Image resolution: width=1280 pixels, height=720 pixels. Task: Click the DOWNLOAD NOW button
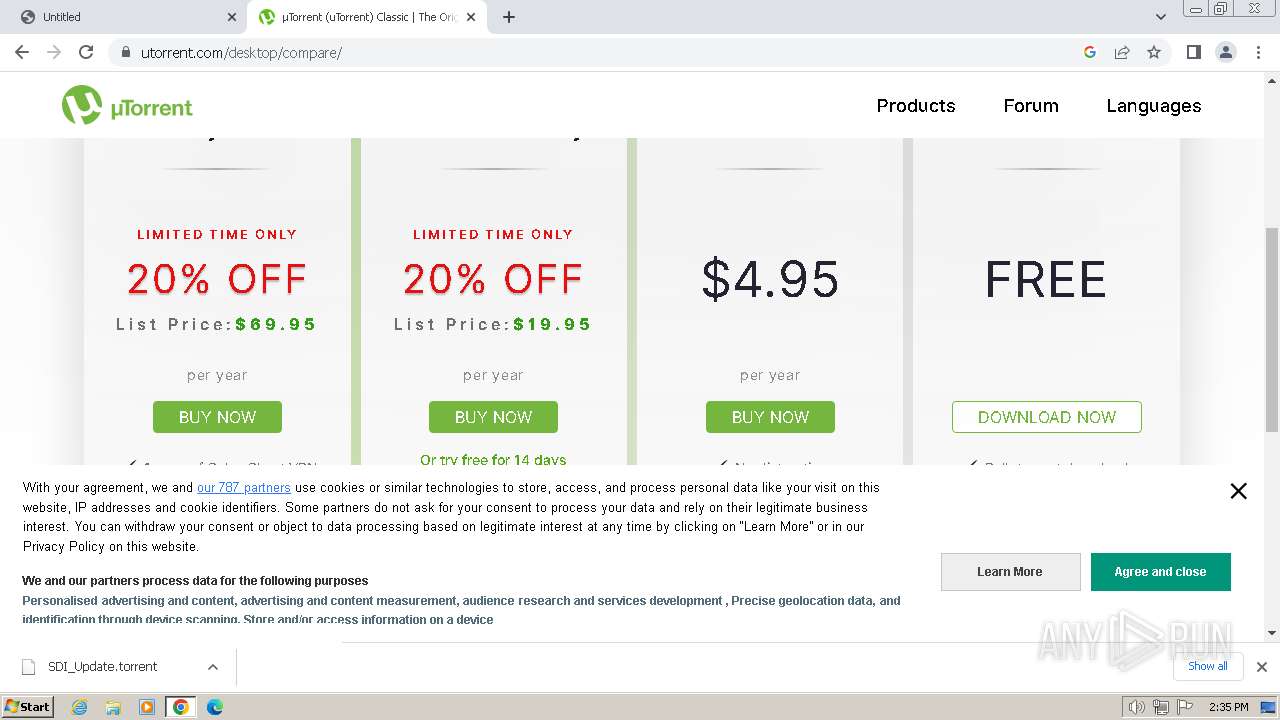1046,417
